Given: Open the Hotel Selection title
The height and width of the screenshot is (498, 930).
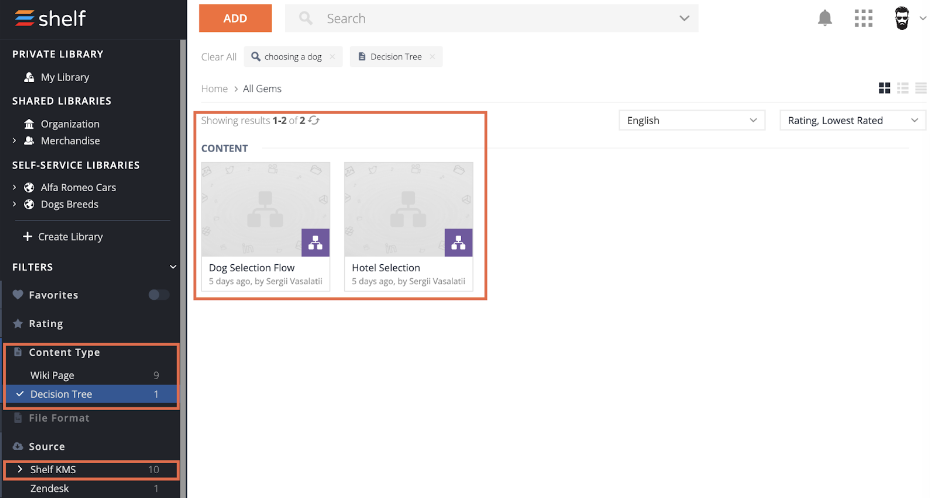Looking at the screenshot, I should [386, 268].
